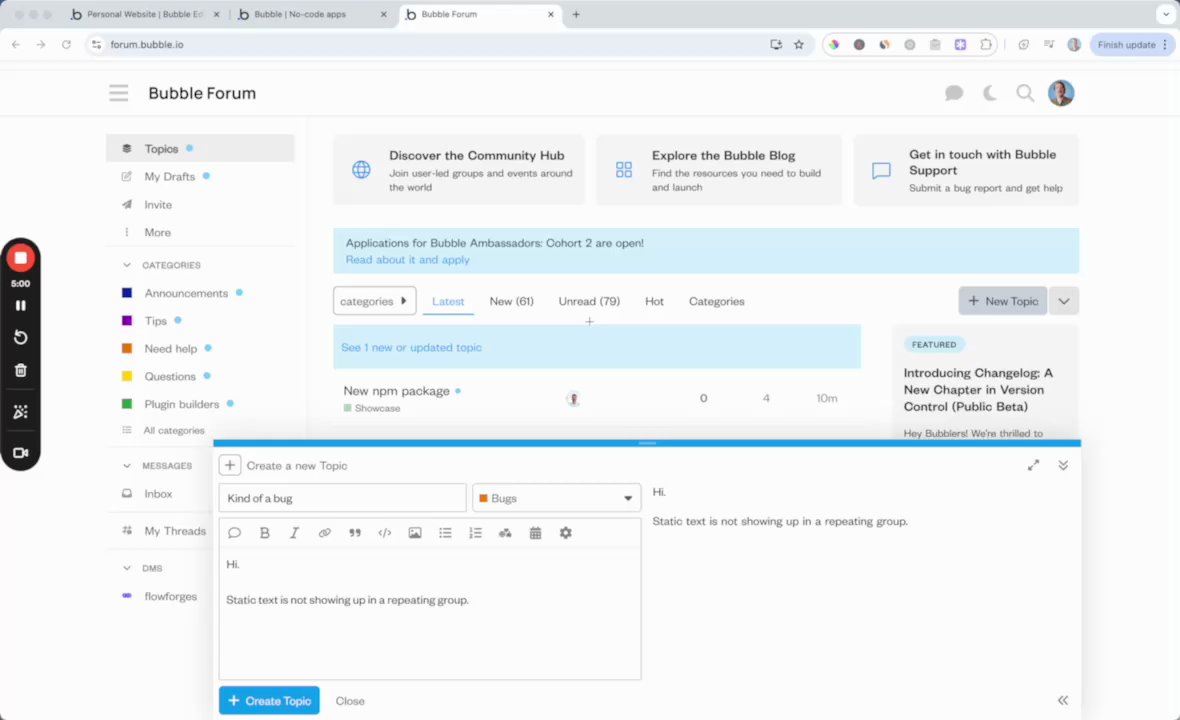Insert a hyperlink in editor
This screenshot has width=1180, height=720.
pos(324,533)
